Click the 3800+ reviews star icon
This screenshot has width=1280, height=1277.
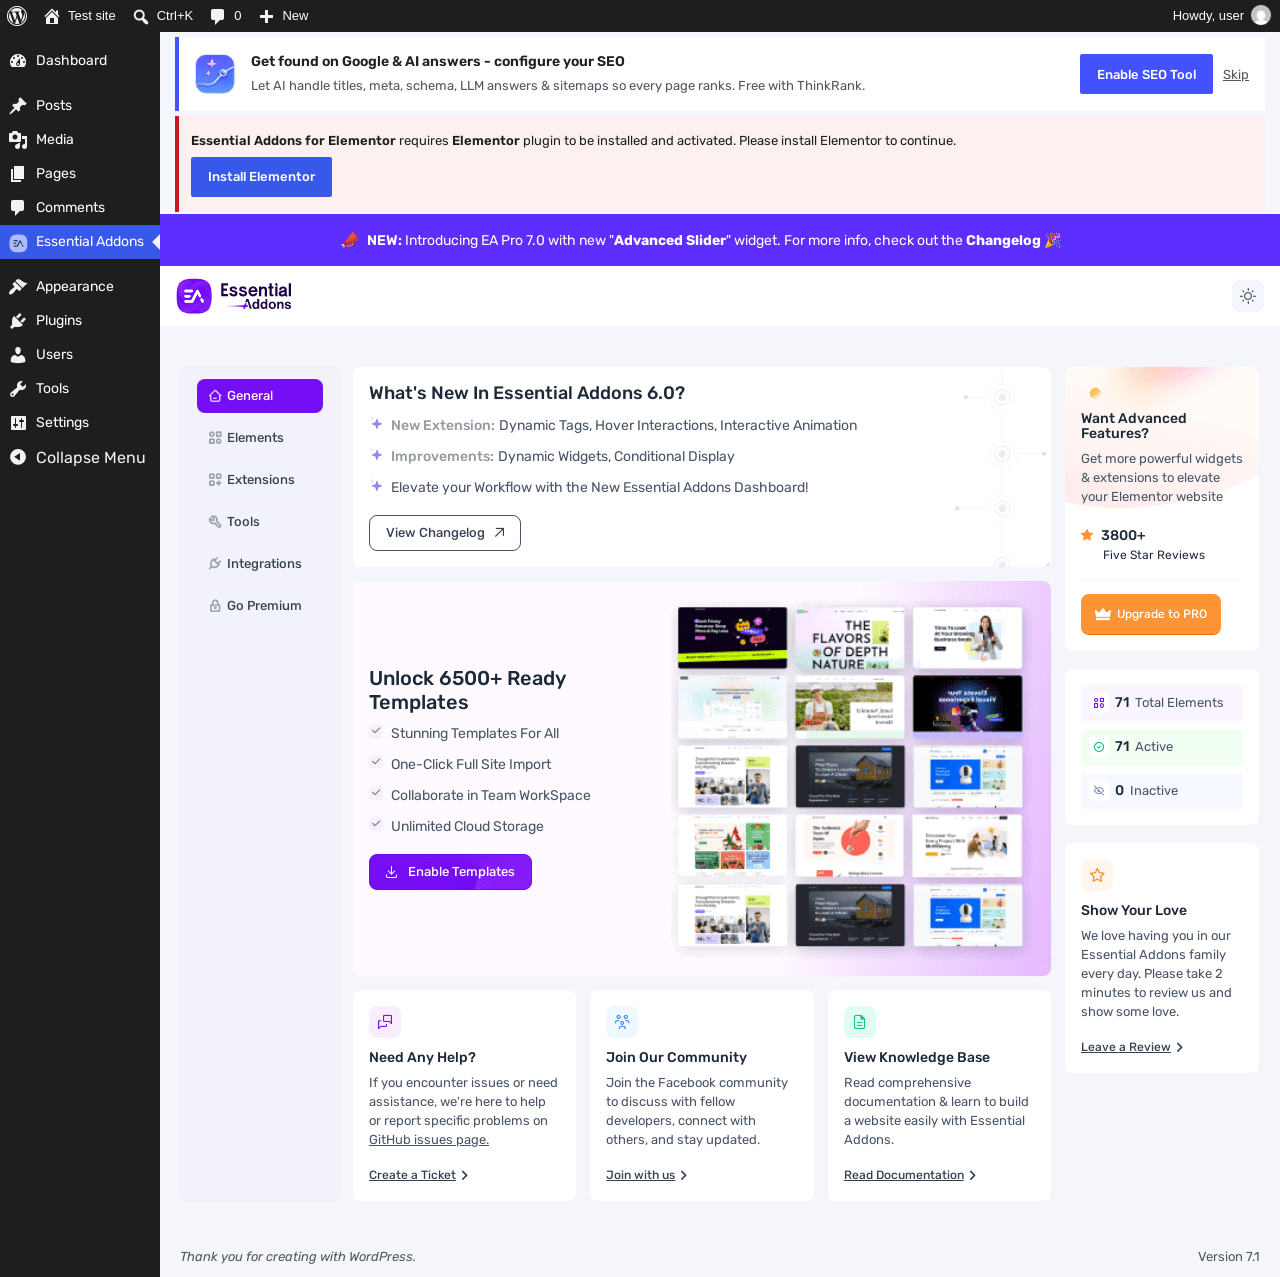(1087, 535)
